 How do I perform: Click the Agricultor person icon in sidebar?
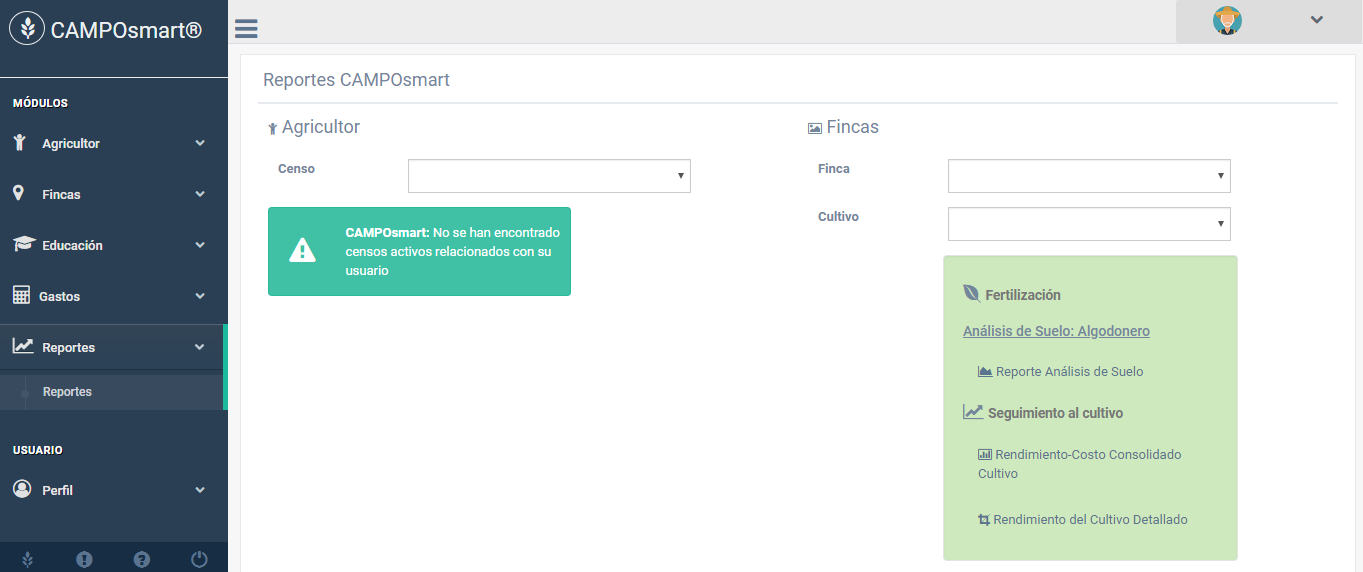coord(20,142)
